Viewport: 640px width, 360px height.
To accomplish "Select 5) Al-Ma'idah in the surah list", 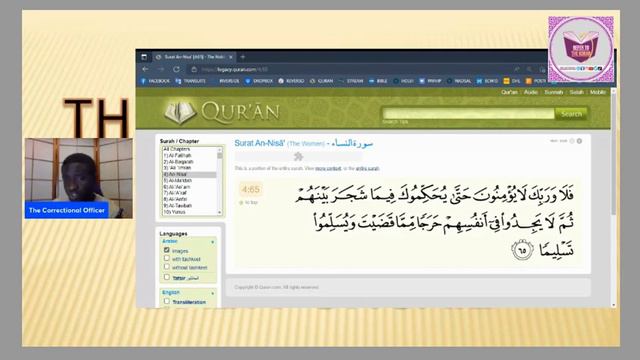I will 189,180.
